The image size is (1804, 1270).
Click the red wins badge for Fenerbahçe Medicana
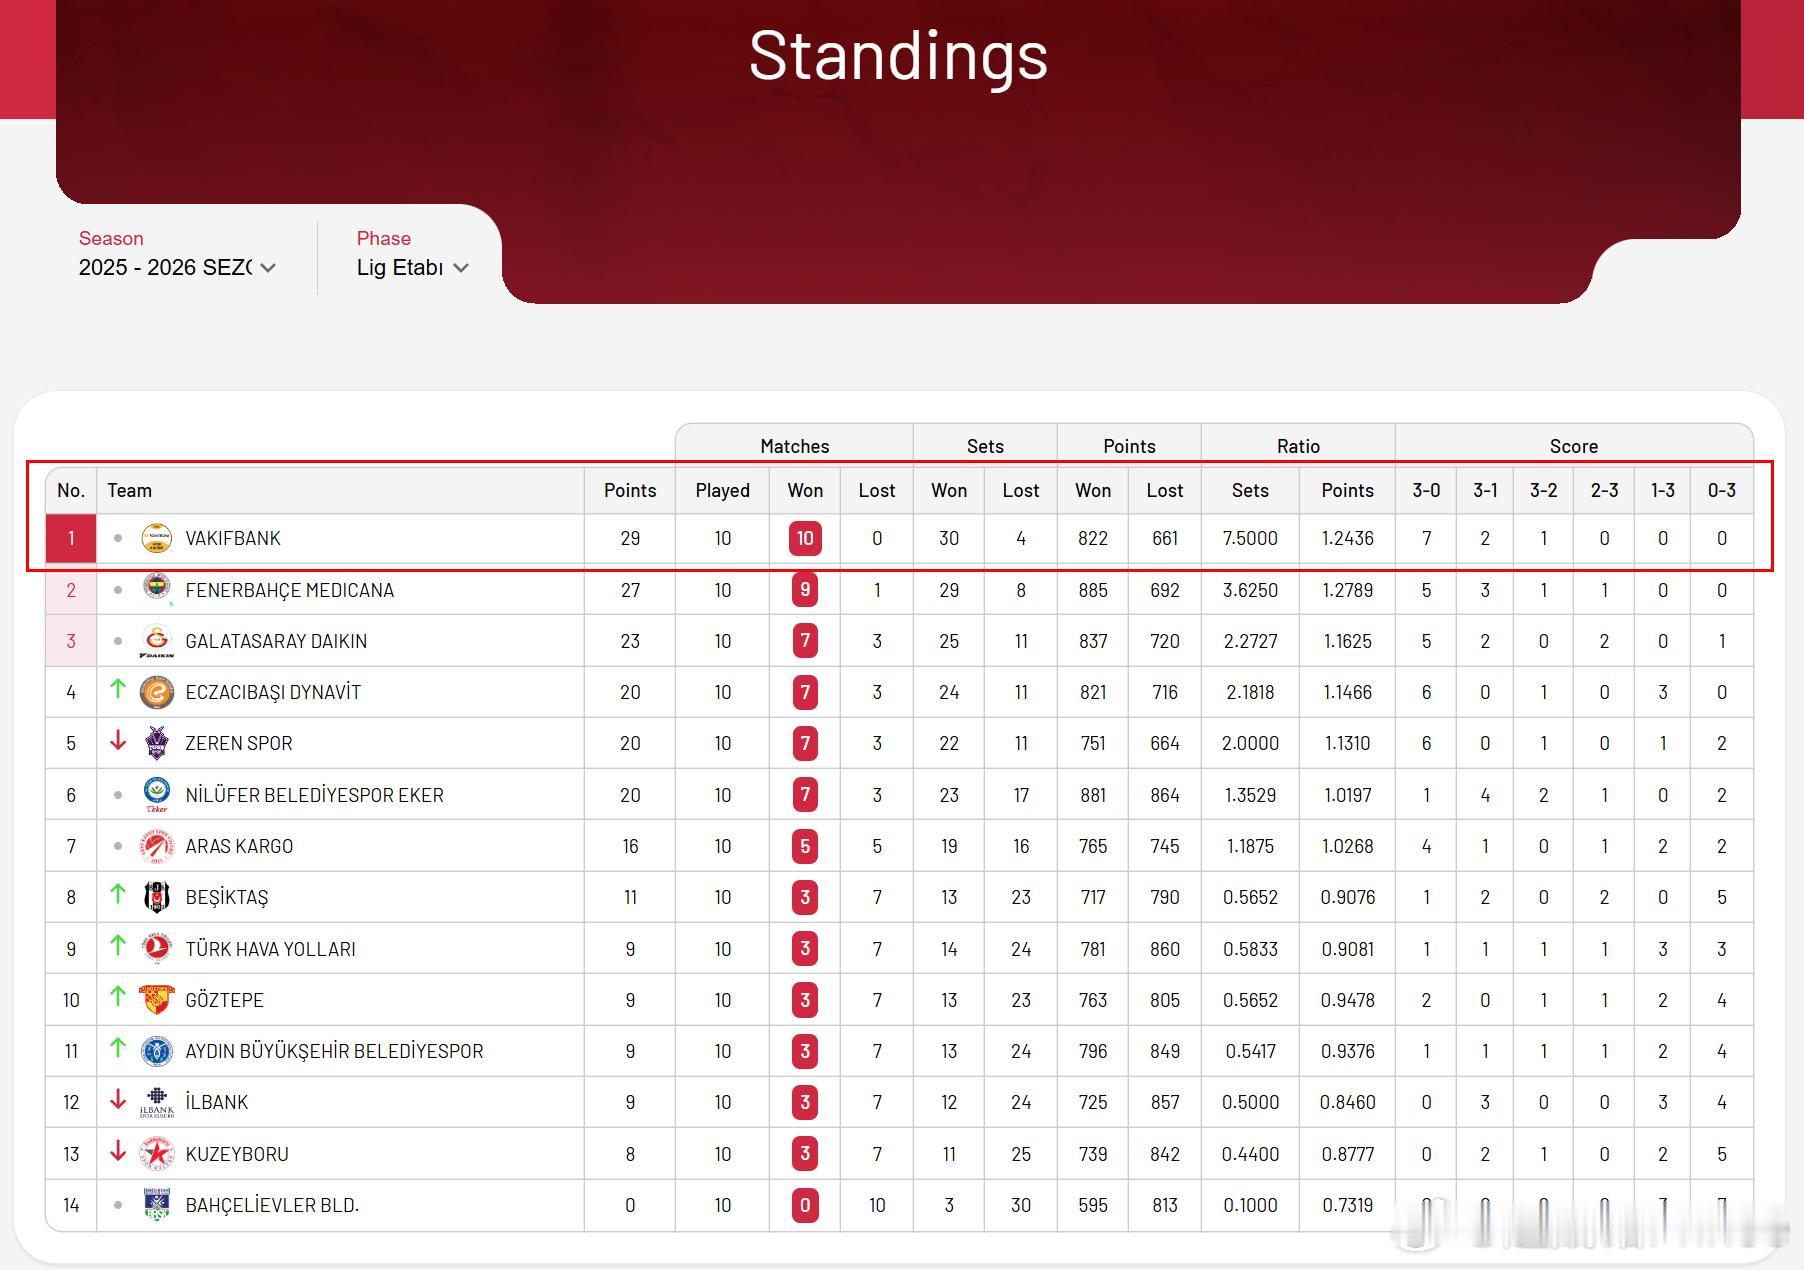(x=805, y=590)
